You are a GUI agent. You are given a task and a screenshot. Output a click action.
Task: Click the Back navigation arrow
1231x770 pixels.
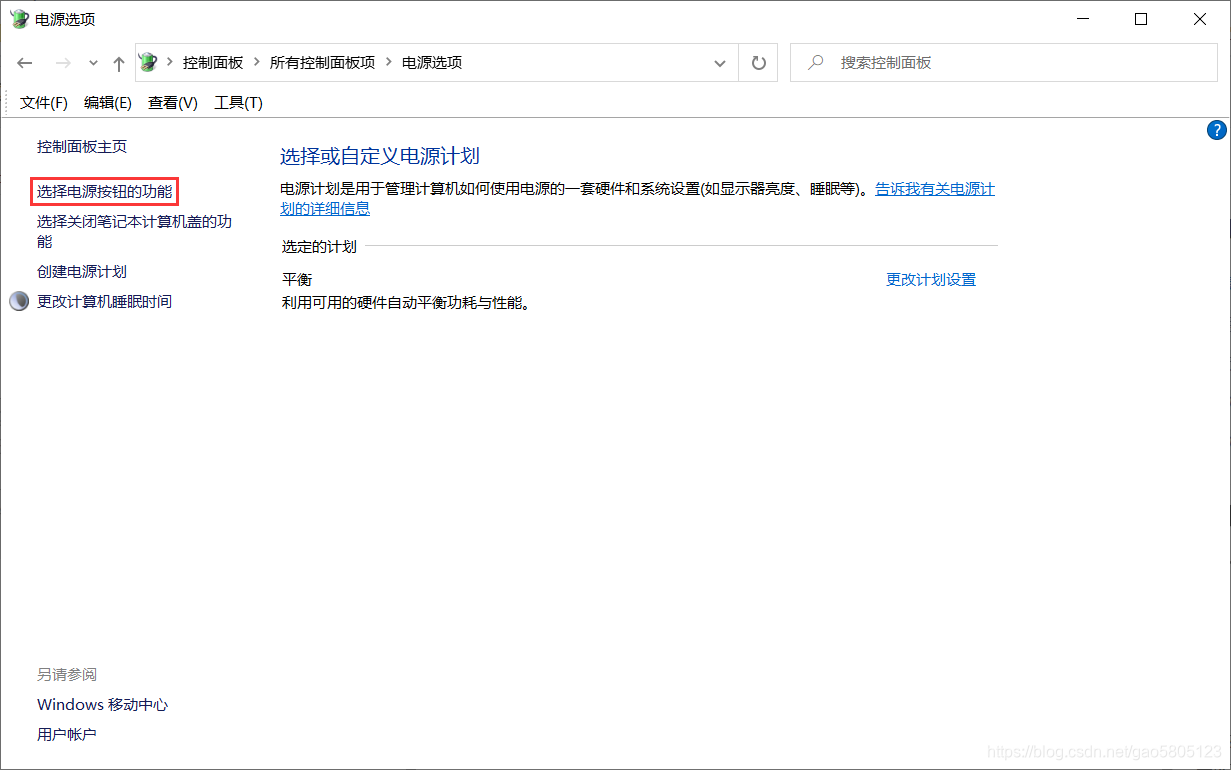click(24, 62)
